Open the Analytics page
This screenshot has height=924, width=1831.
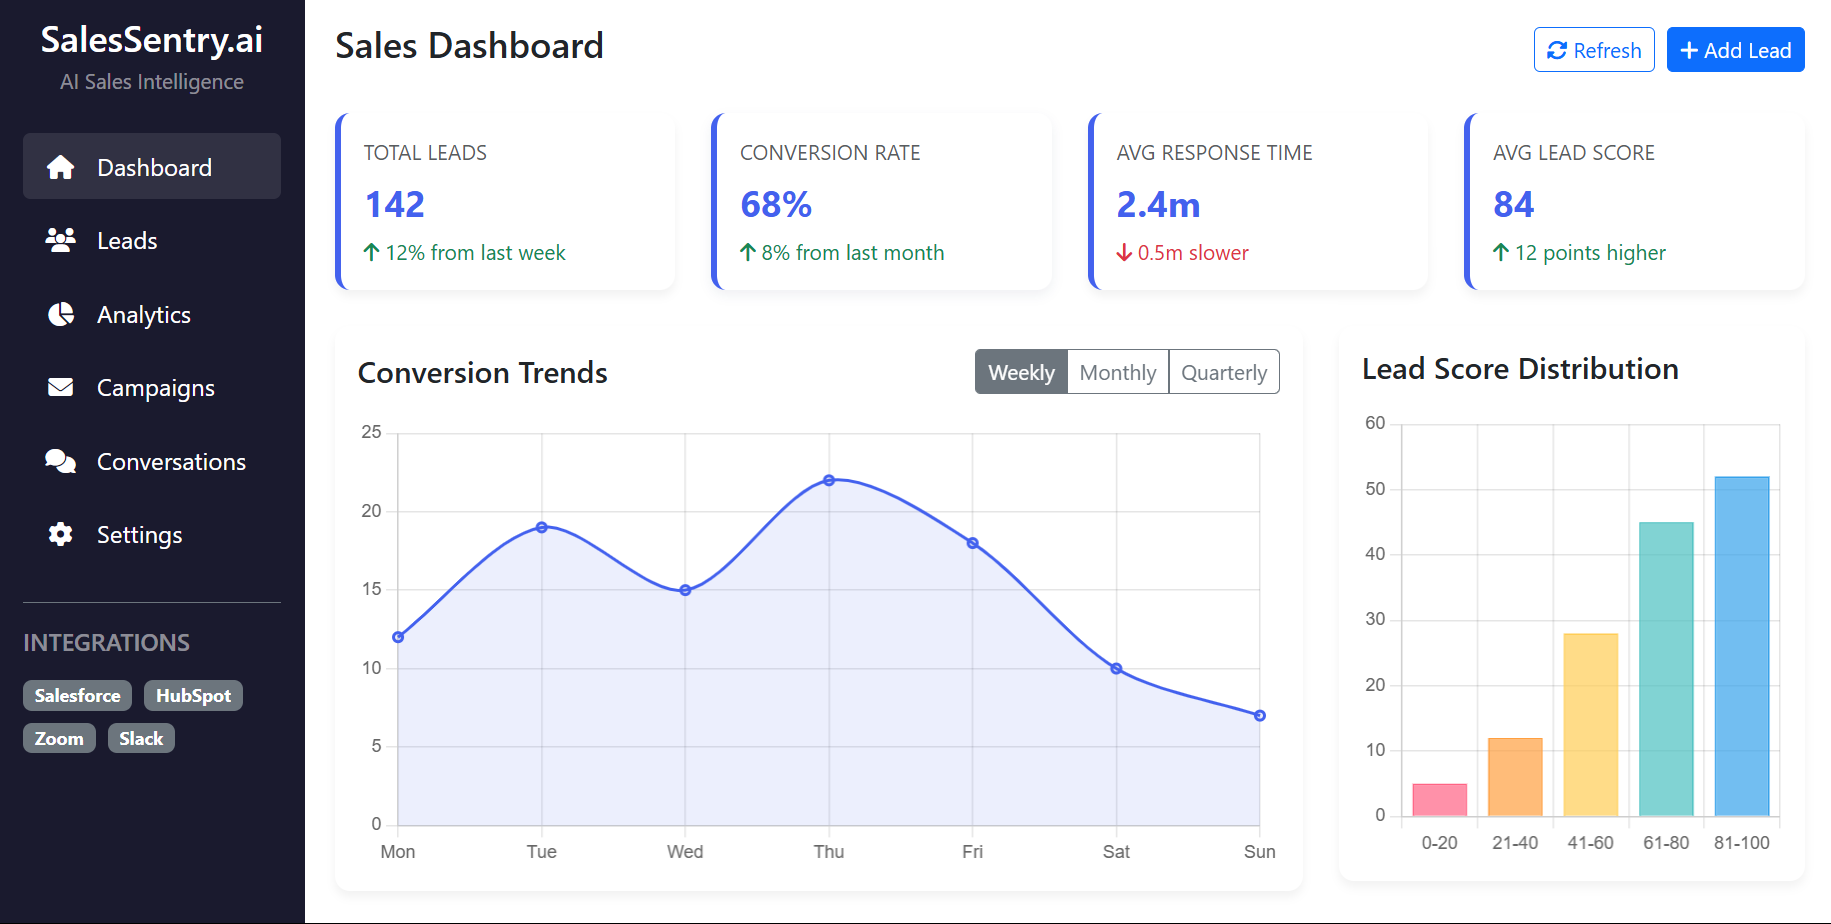(152, 314)
